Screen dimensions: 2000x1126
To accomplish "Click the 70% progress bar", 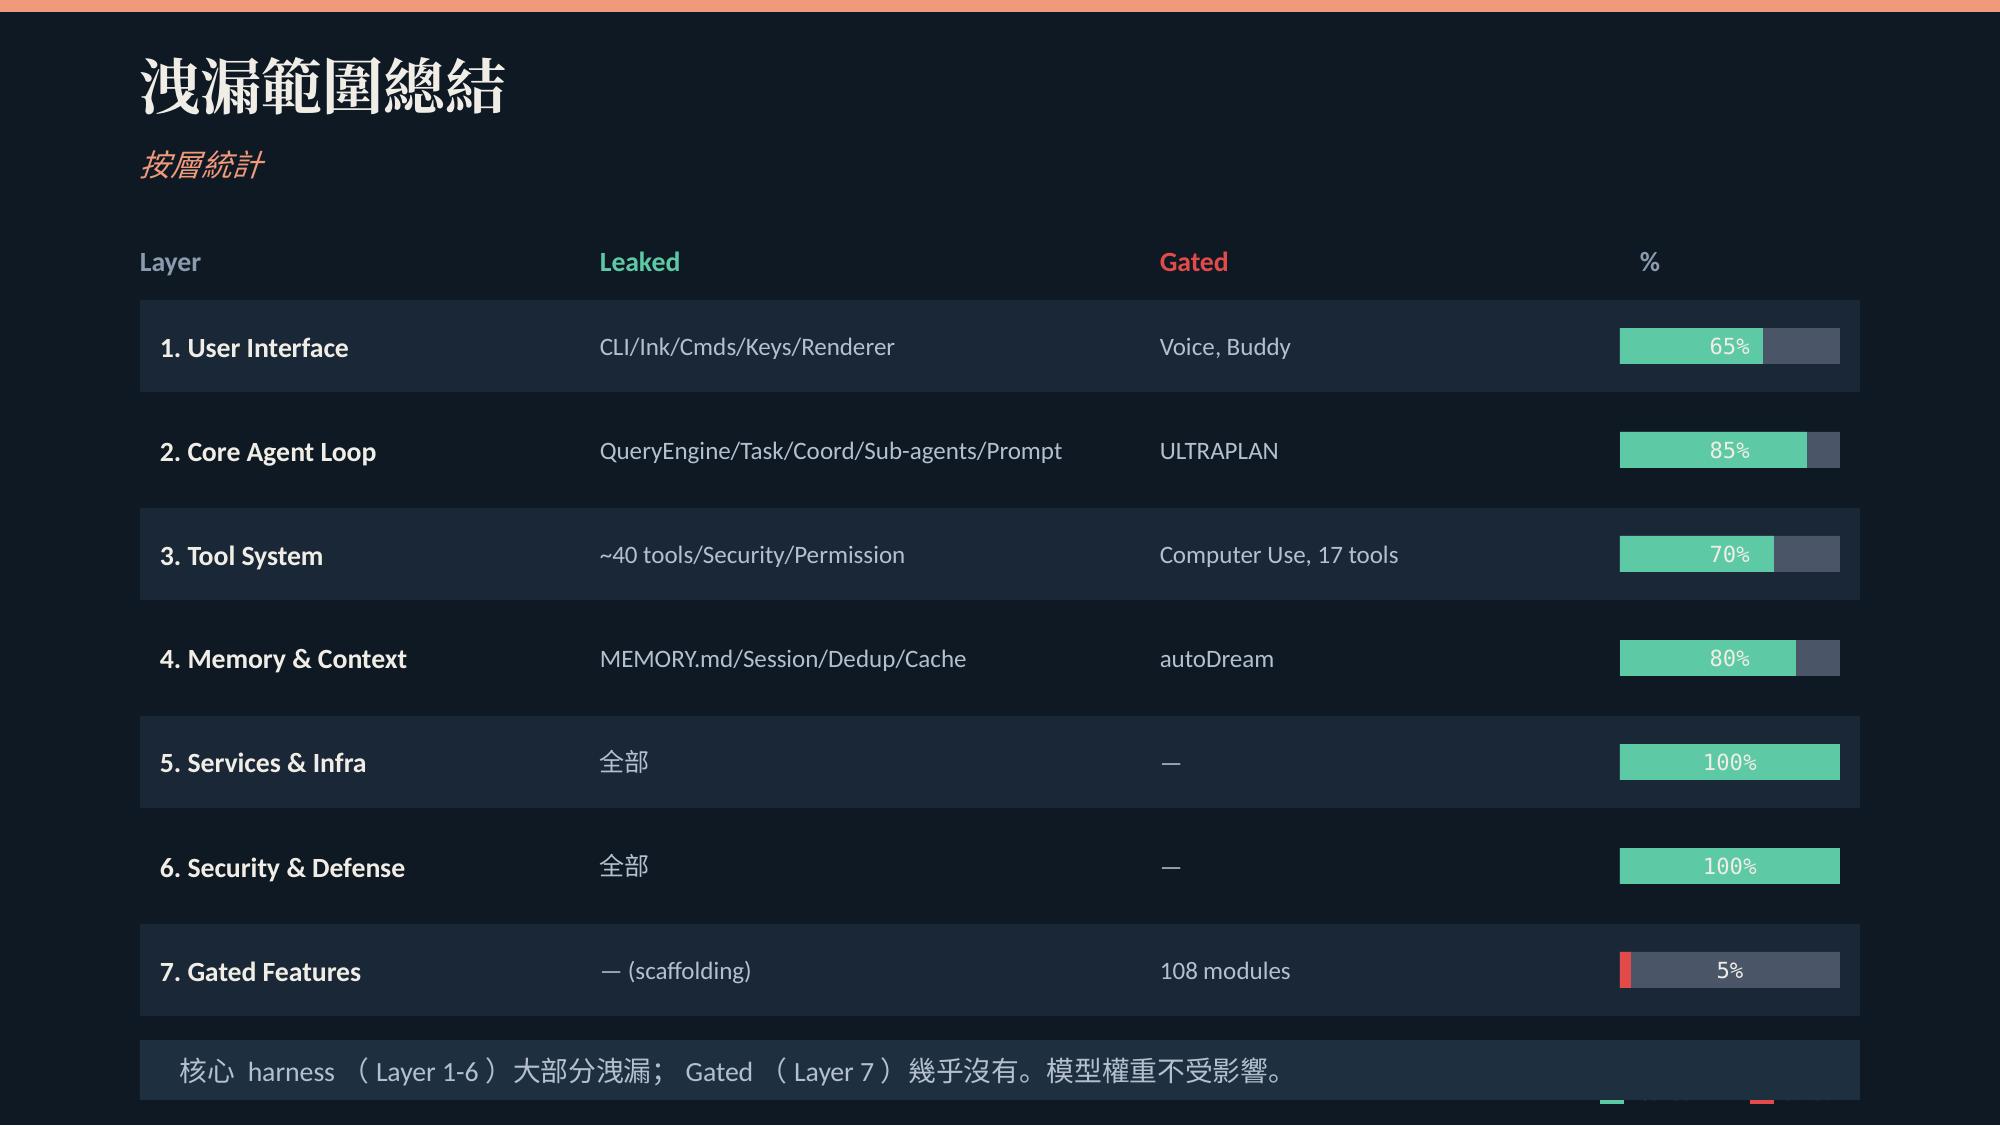I will click(1730, 554).
